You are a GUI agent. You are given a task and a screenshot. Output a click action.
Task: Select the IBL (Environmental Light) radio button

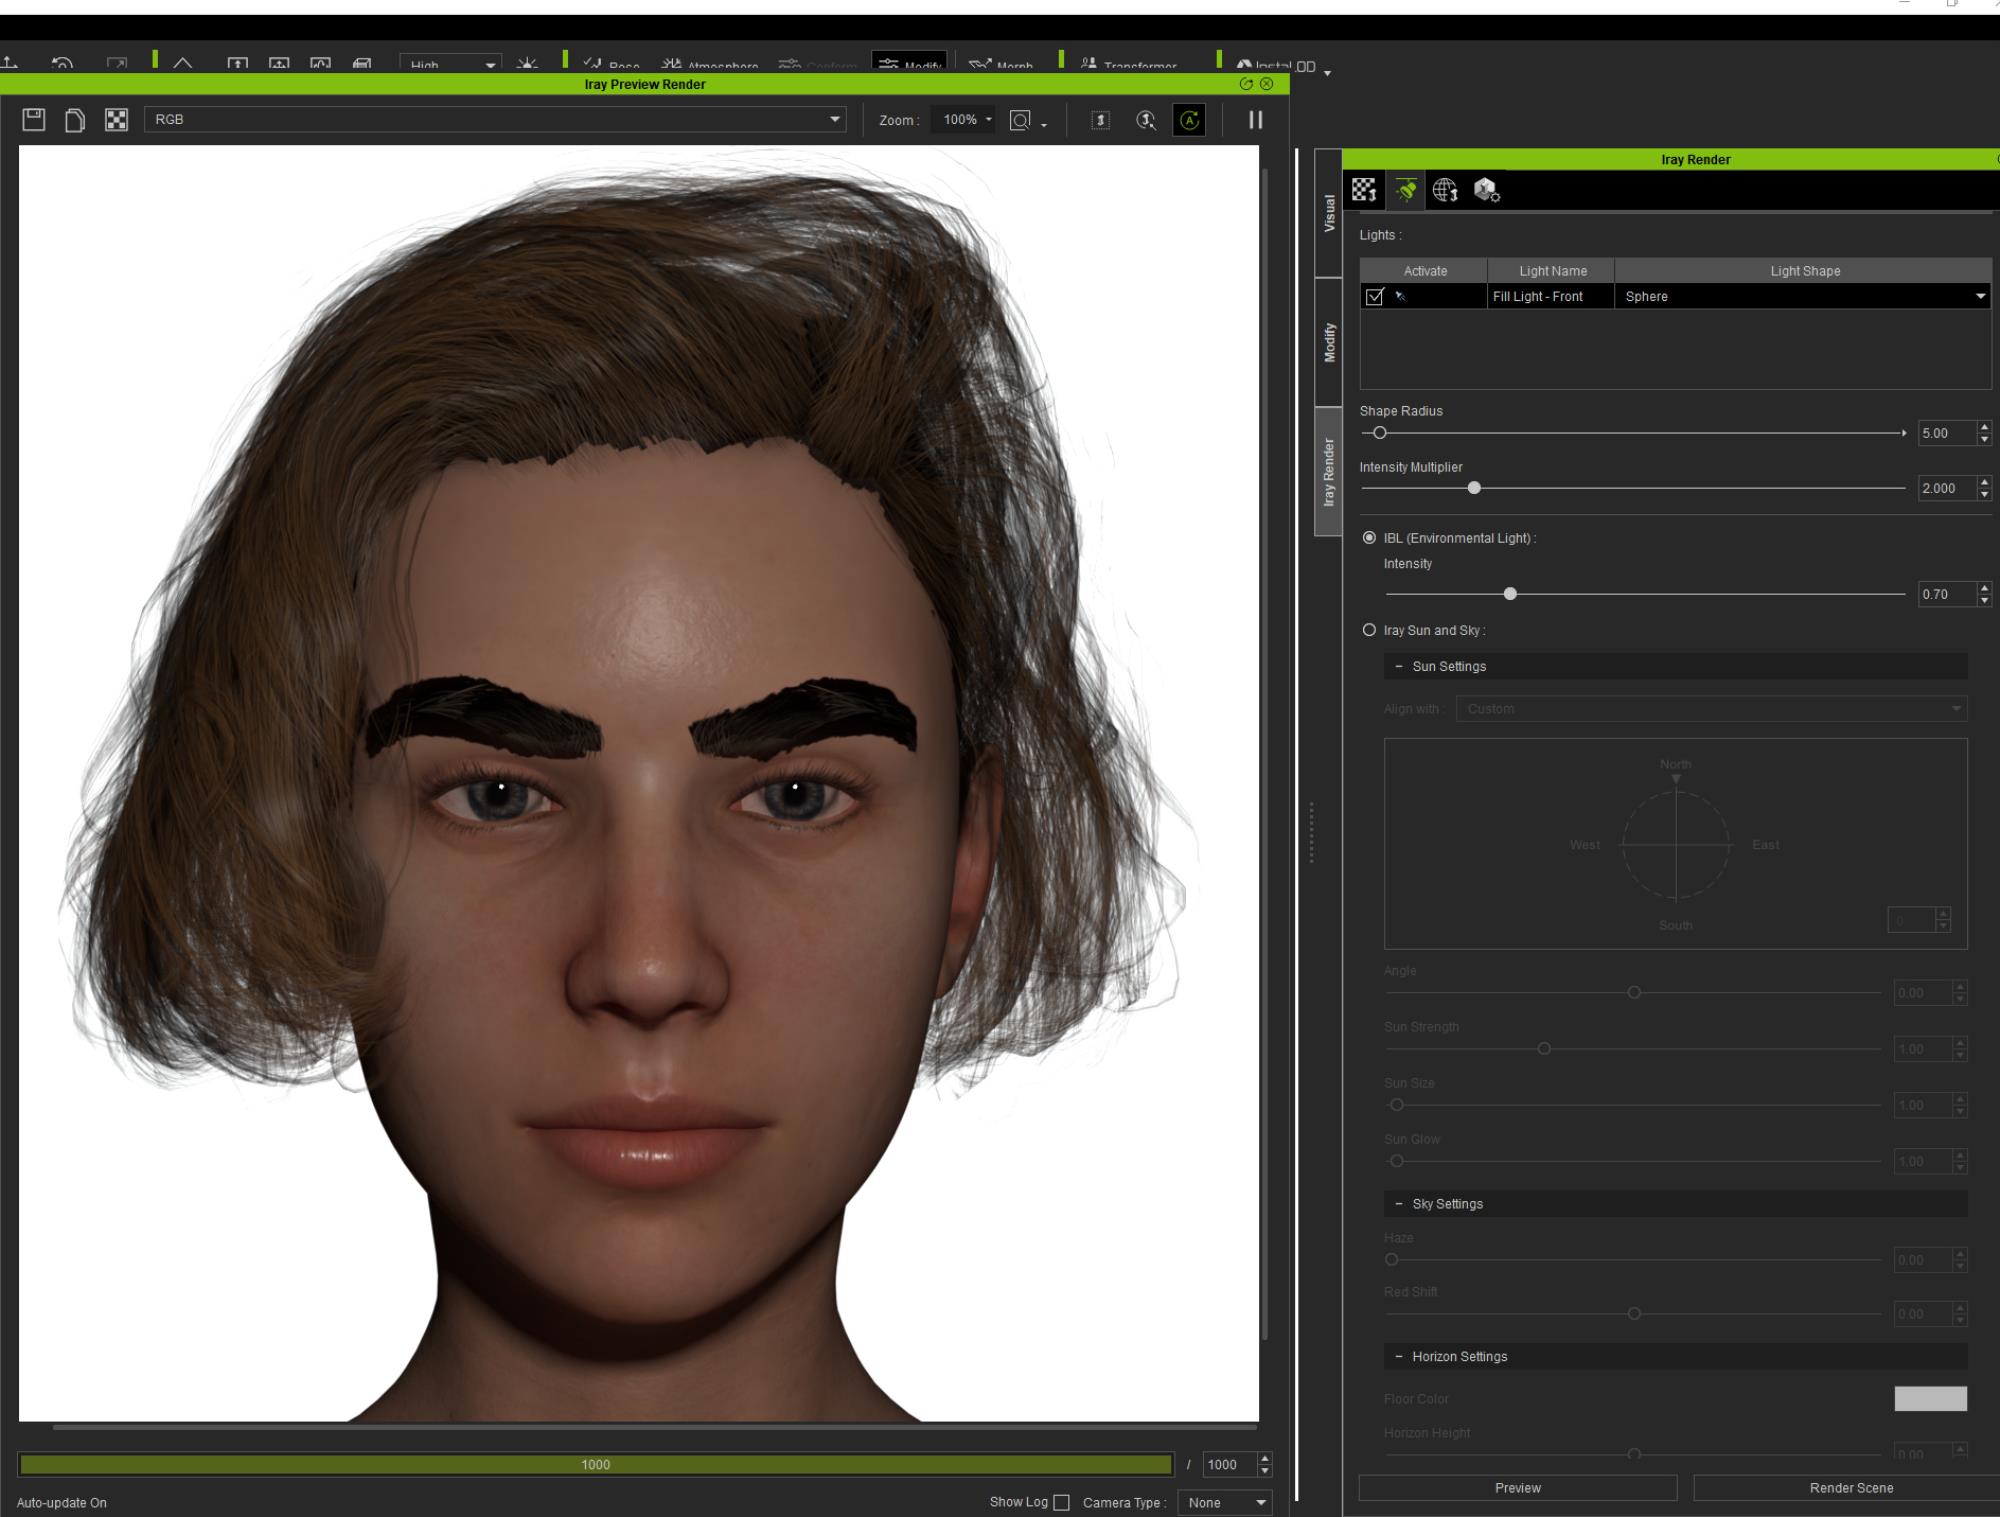pyautogui.click(x=1370, y=538)
